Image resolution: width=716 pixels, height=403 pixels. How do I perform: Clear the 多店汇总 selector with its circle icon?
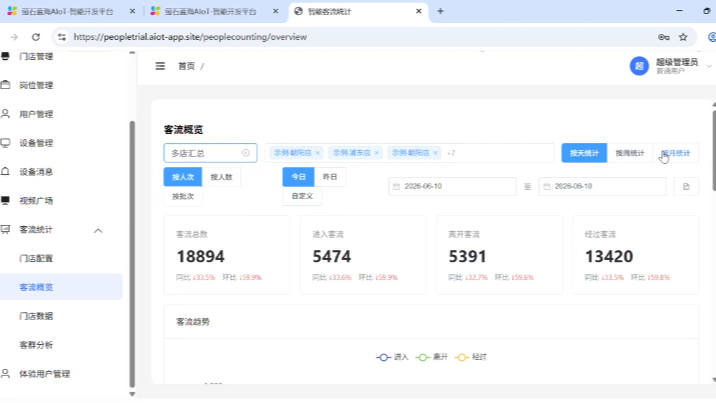click(246, 153)
